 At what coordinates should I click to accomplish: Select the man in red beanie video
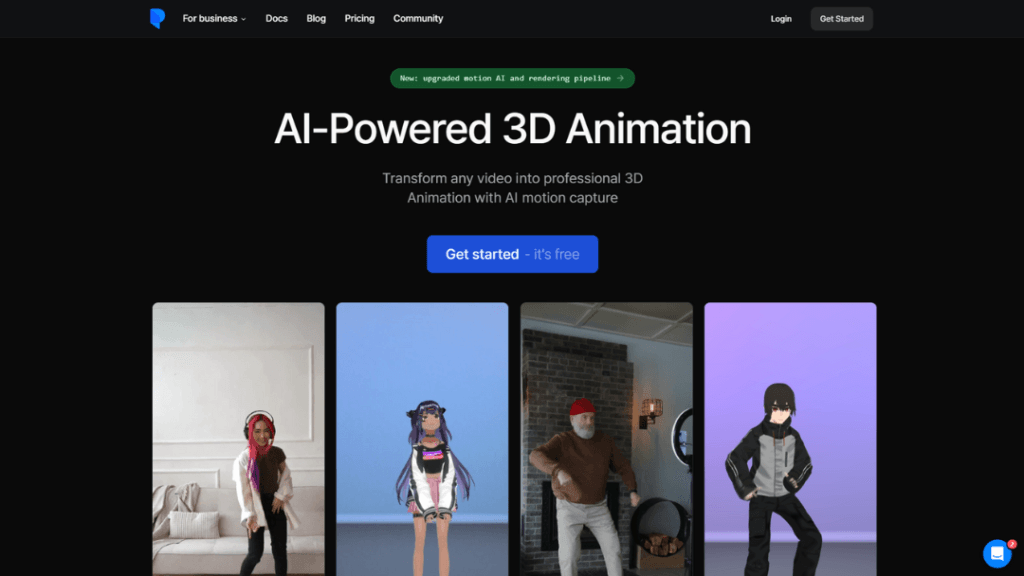point(606,438)
